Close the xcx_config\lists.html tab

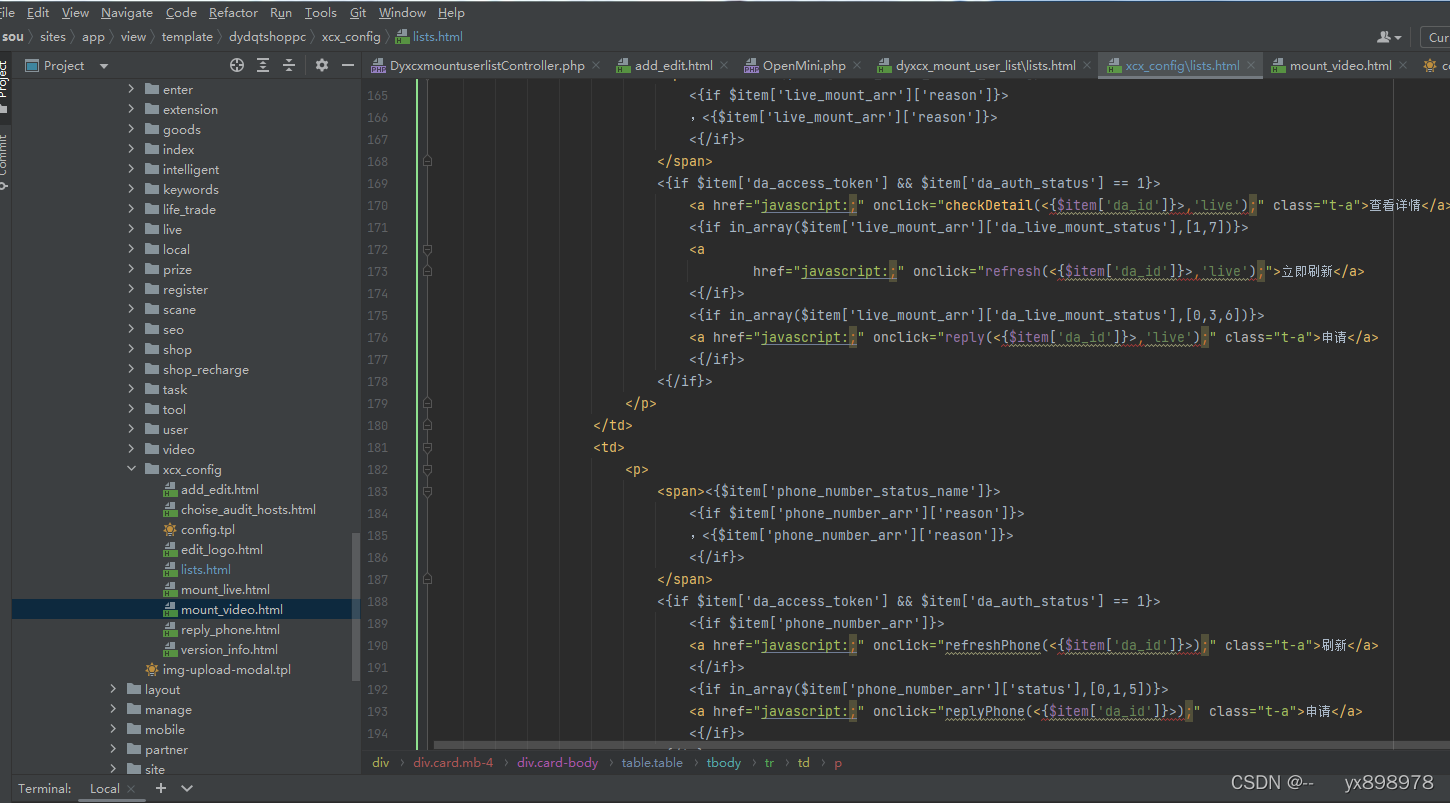[1252, 66]
